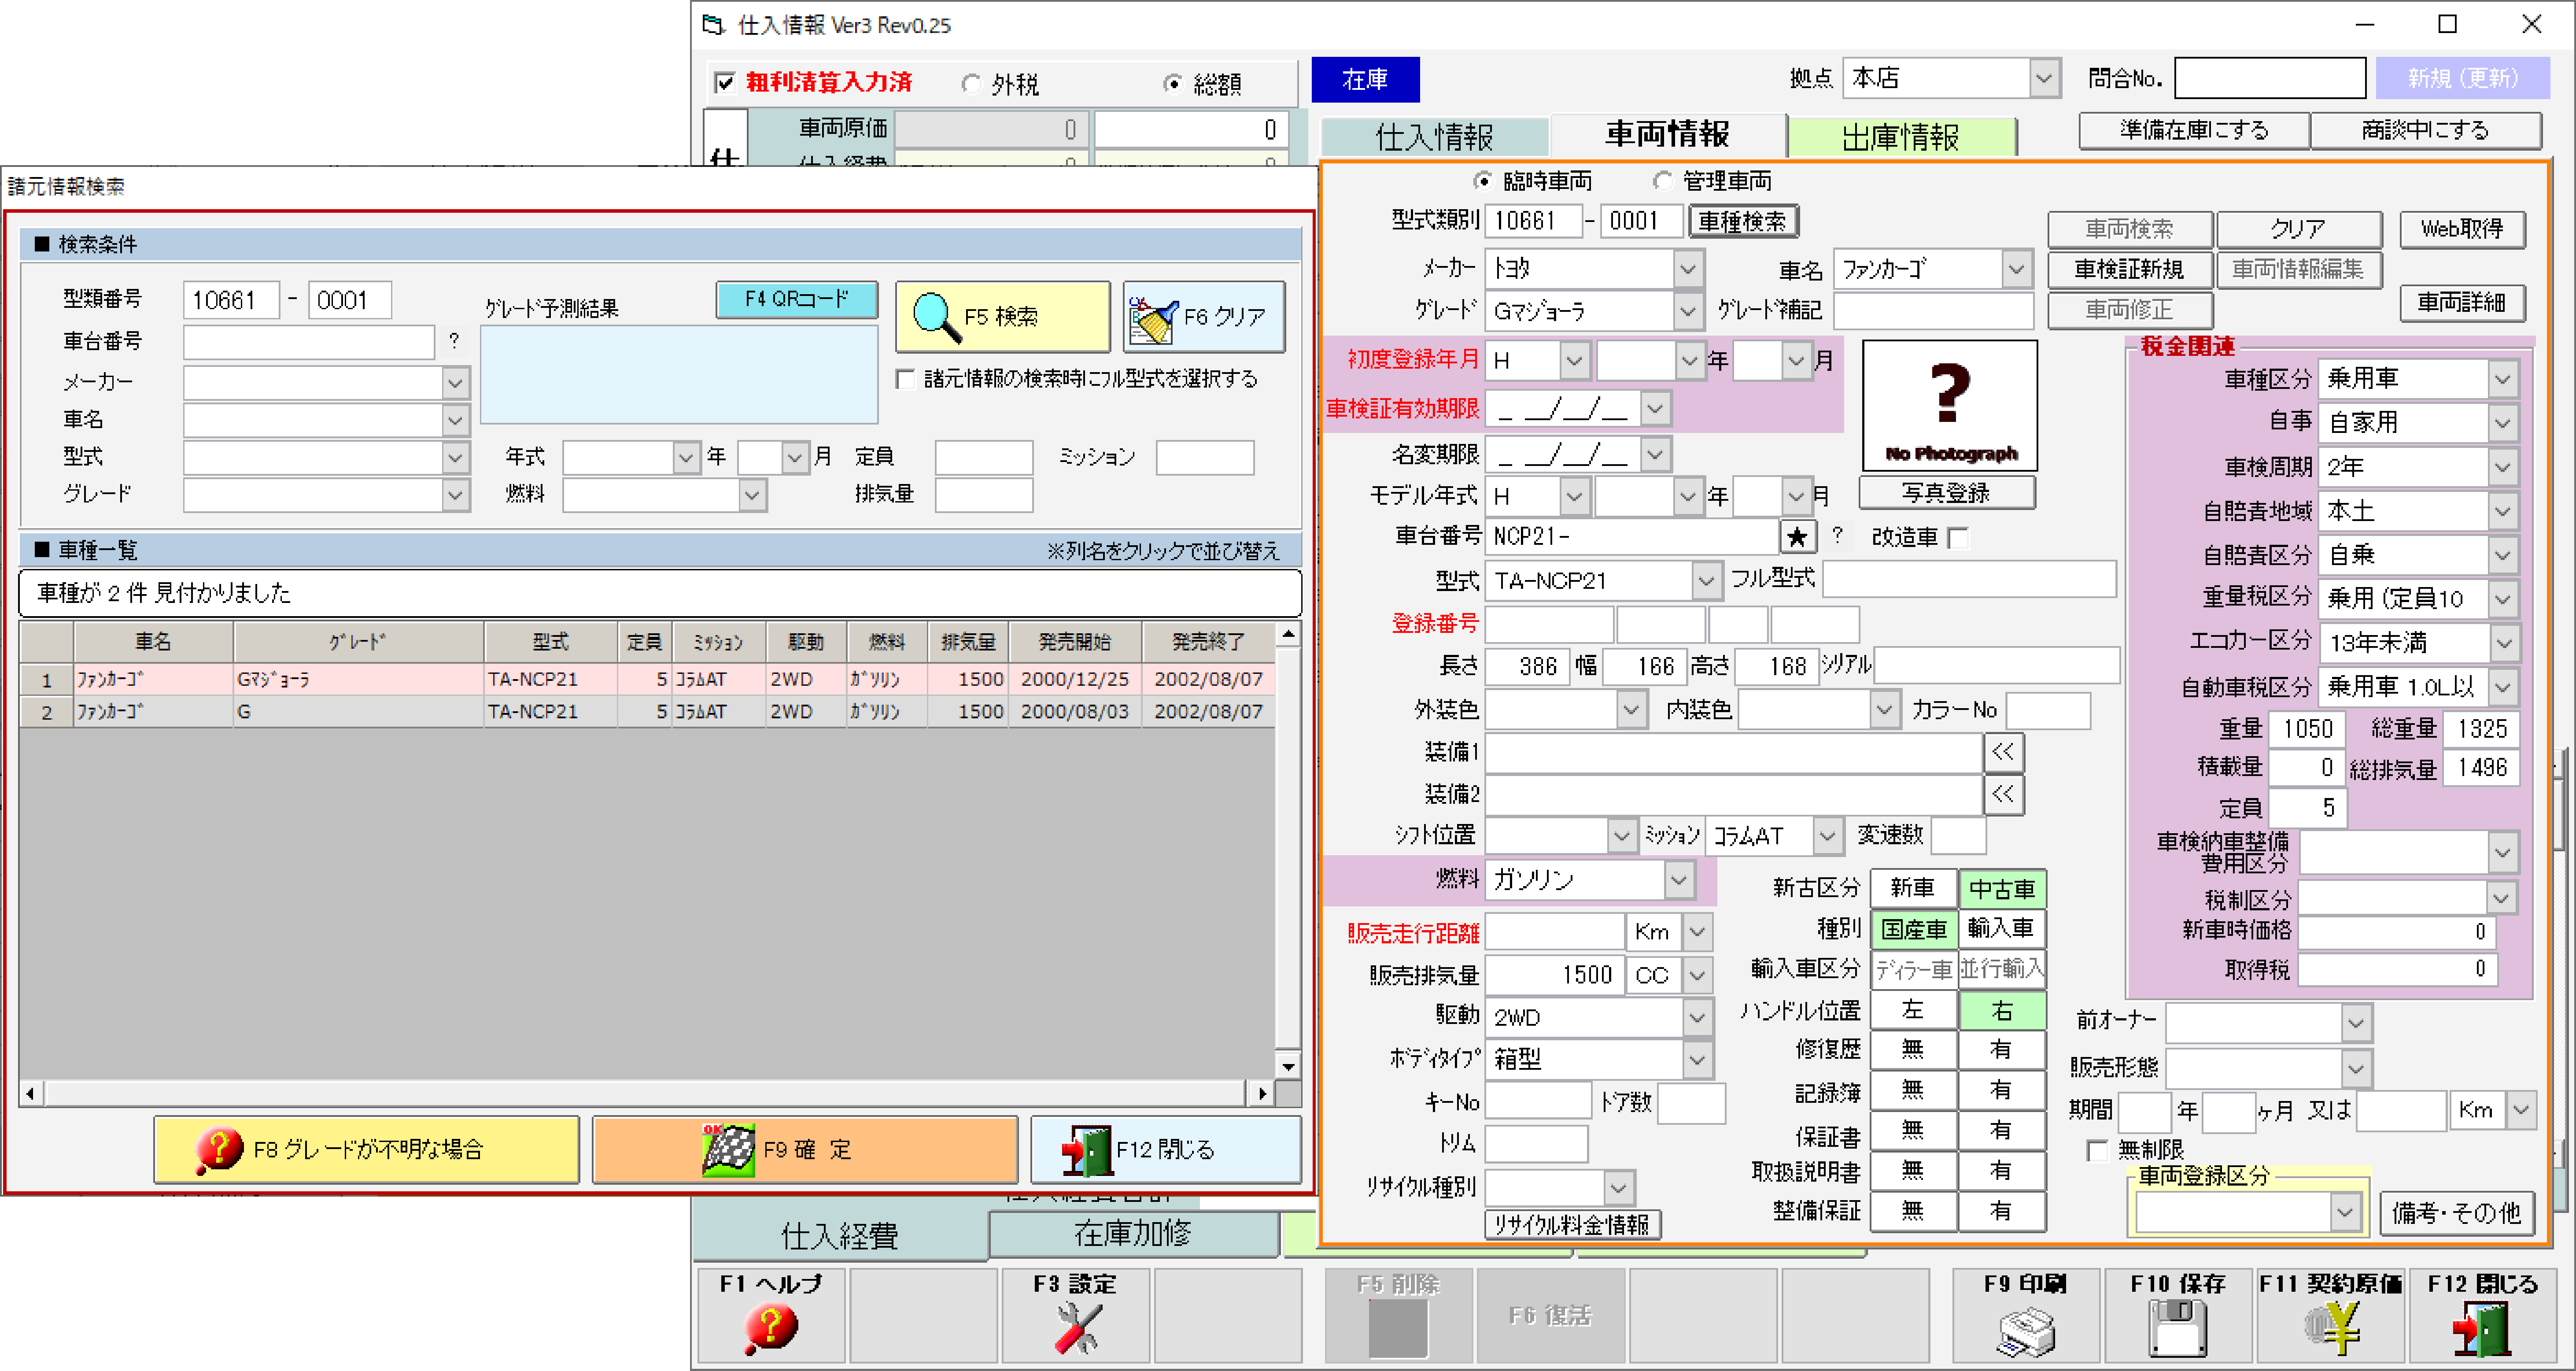Click F1 ヘルプ question mark icon
This screenshot has height=1371, width=2576.
pyautogui.click(x=770, y=1328)
